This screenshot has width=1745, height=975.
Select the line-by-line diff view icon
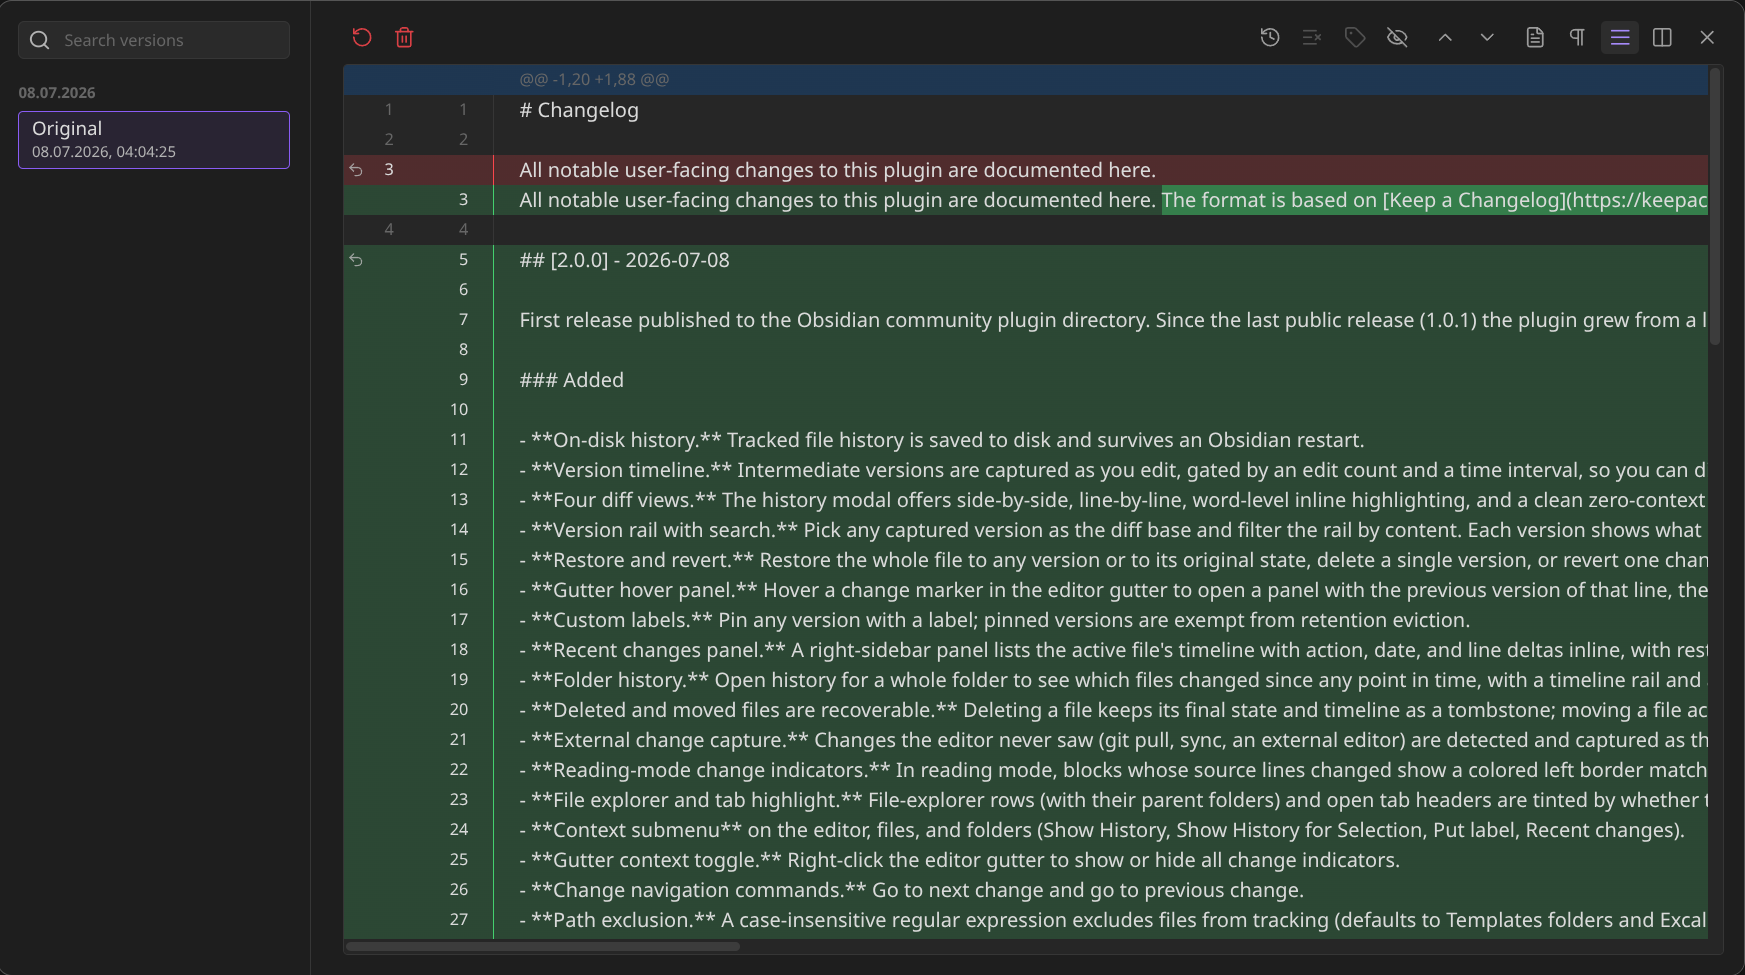(1620, 37)
